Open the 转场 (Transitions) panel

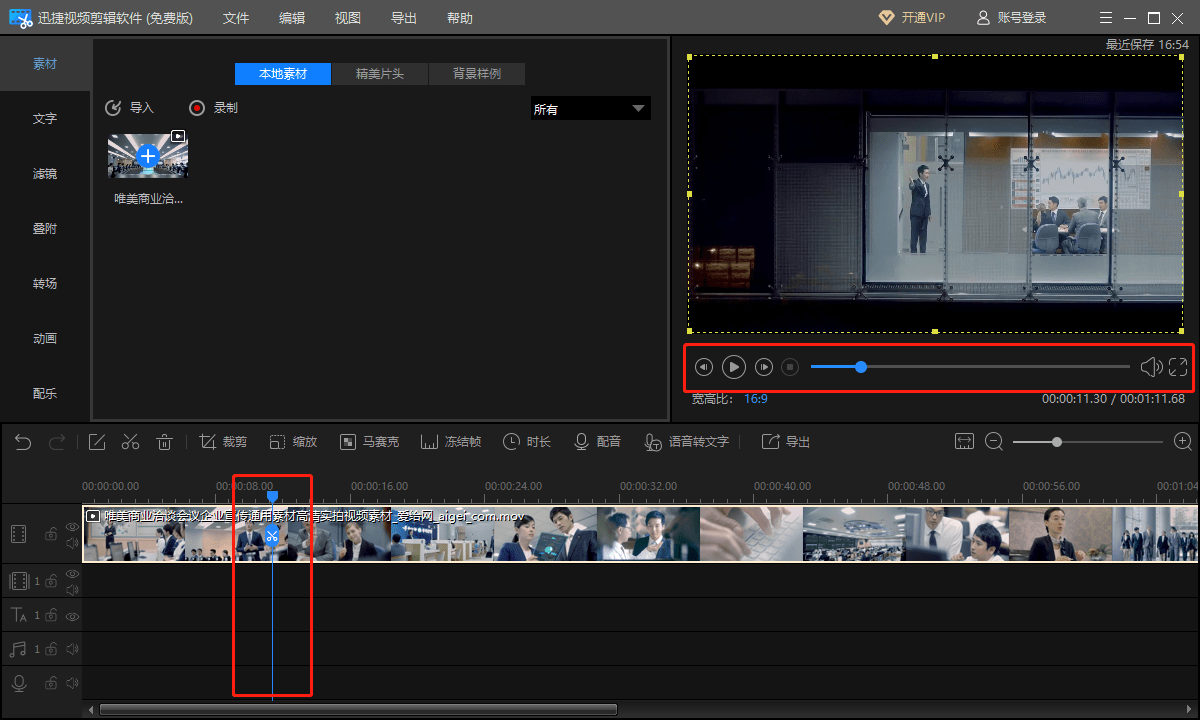(x=44, y=283)
